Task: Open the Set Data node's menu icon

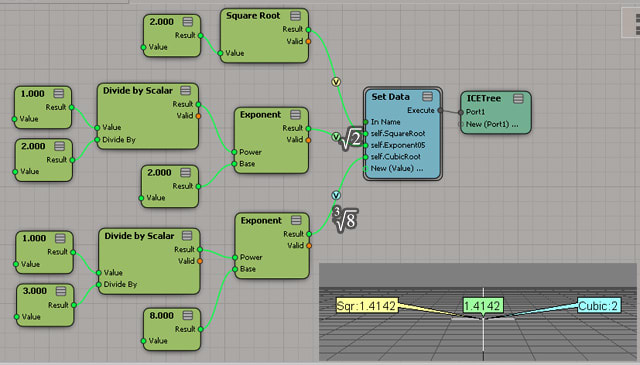Action: pyautogui.click(x=427, y=96)
